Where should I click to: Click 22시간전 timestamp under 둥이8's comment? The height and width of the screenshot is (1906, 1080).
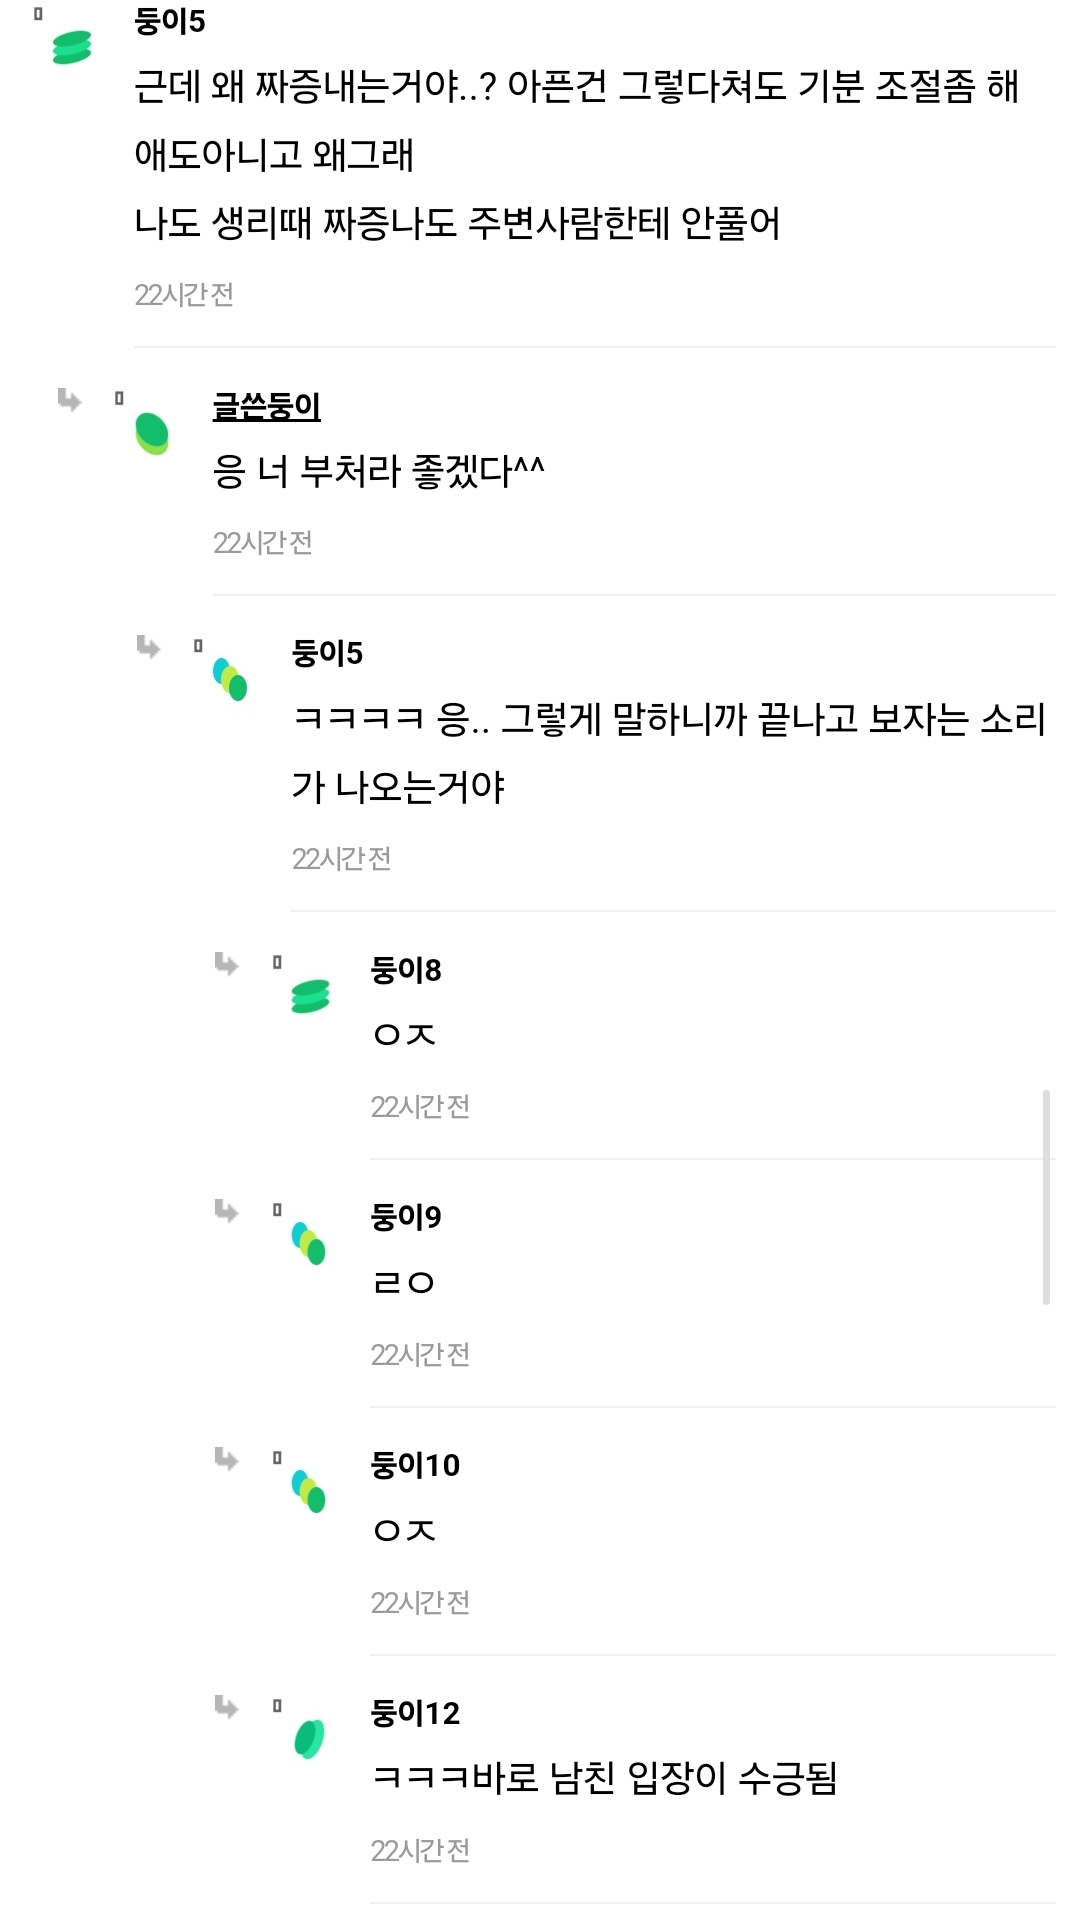(x=420, y=1106)
